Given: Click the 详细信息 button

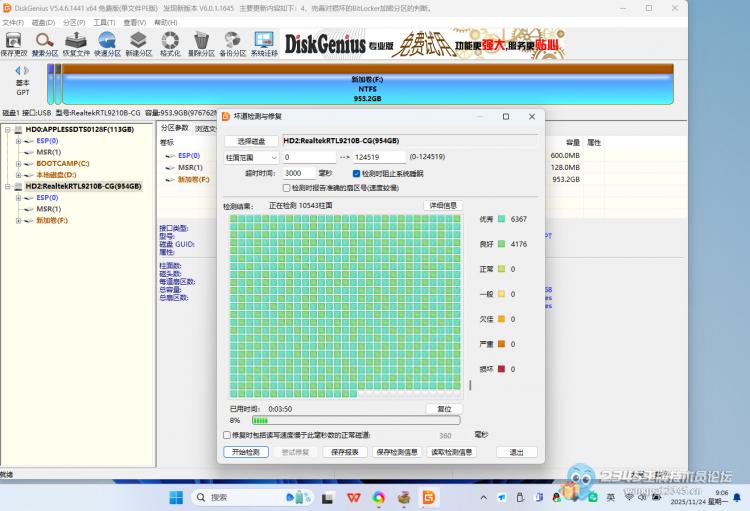Looking at the screenshot, I should click(x=442, y=205).
